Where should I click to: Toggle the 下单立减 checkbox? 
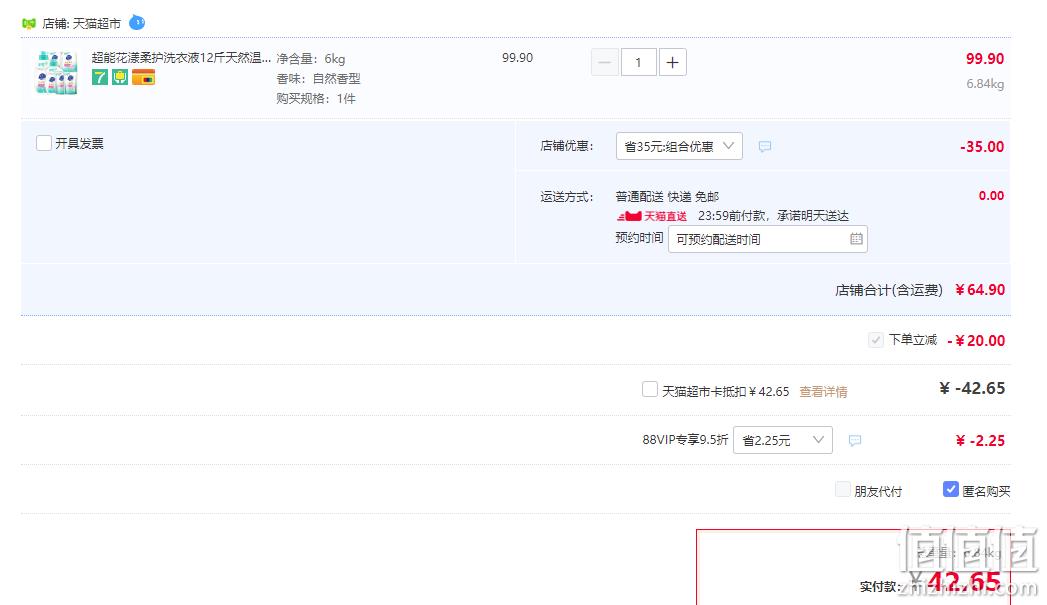(x=875, y=340)
